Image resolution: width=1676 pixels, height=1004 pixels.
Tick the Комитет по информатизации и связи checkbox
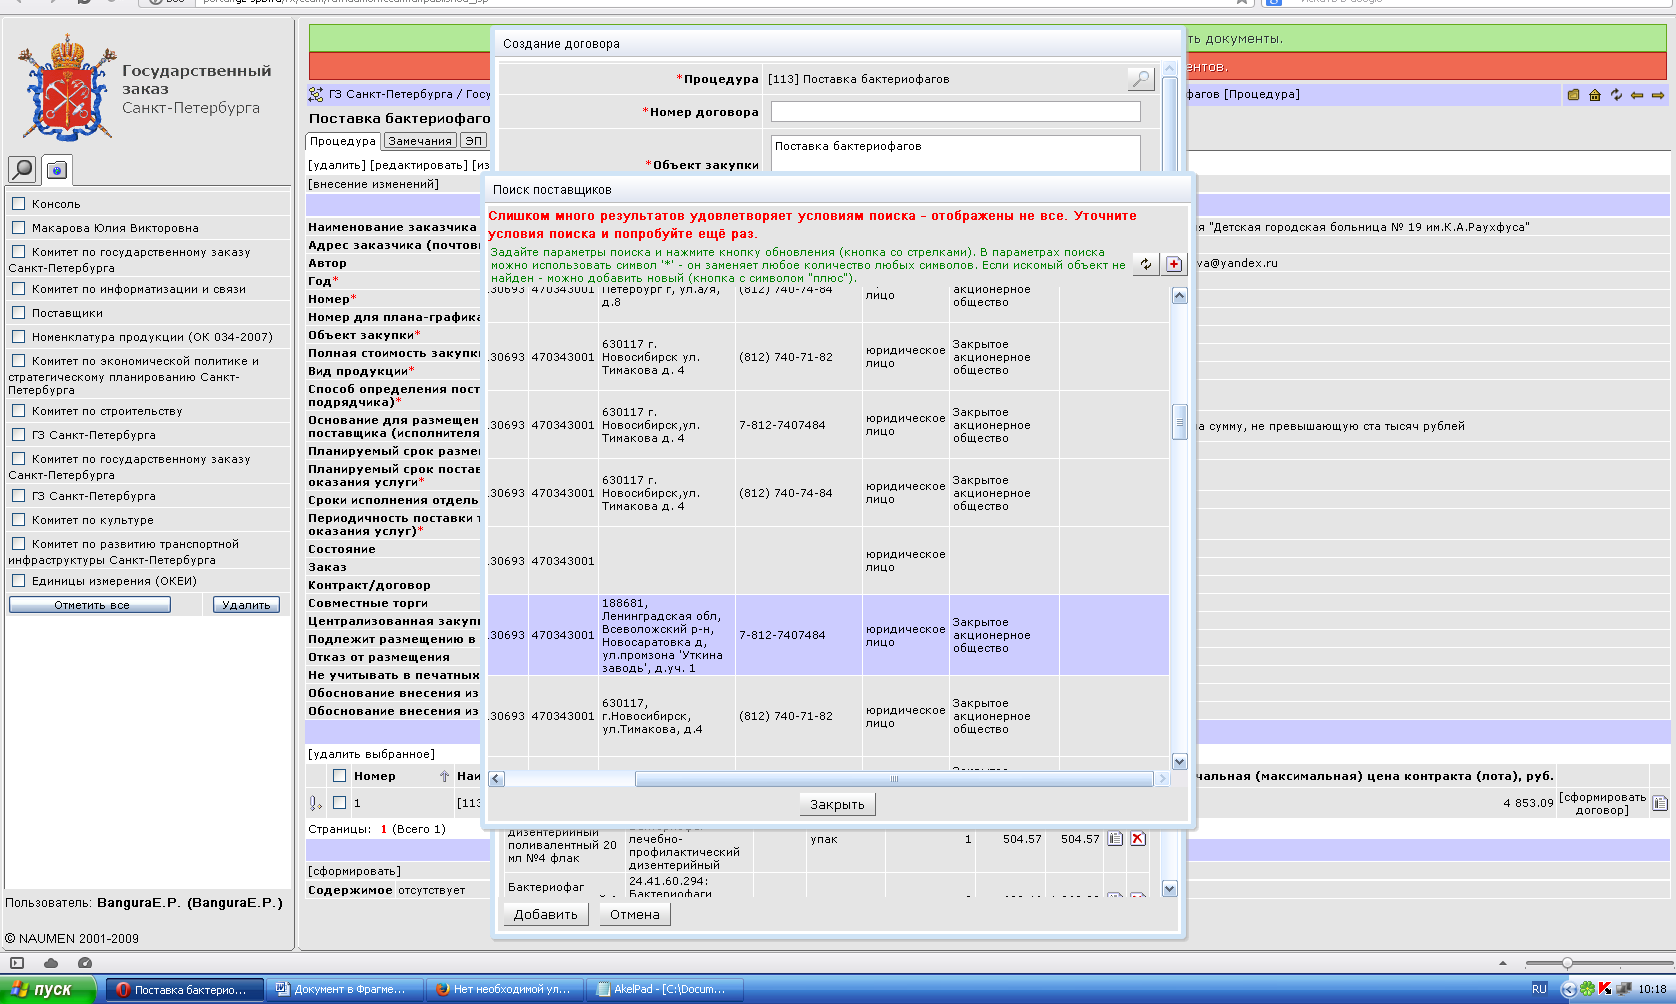[18, 288]
